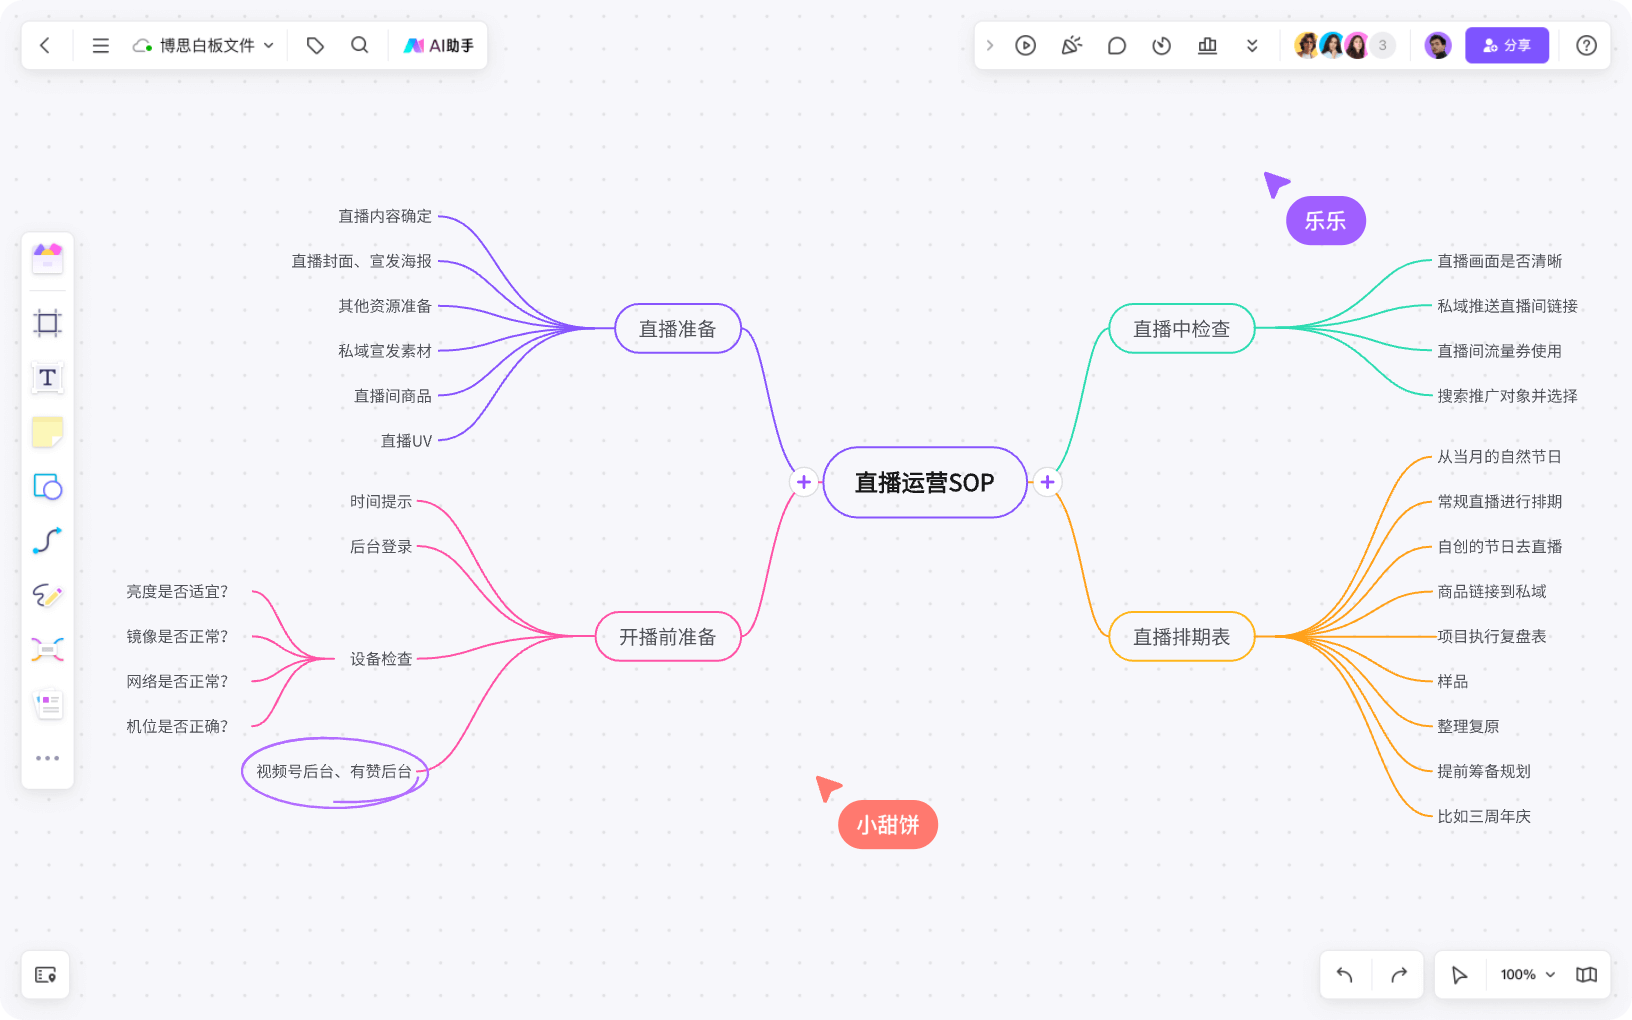Open the Timer tool

[x=1161, y=45]
